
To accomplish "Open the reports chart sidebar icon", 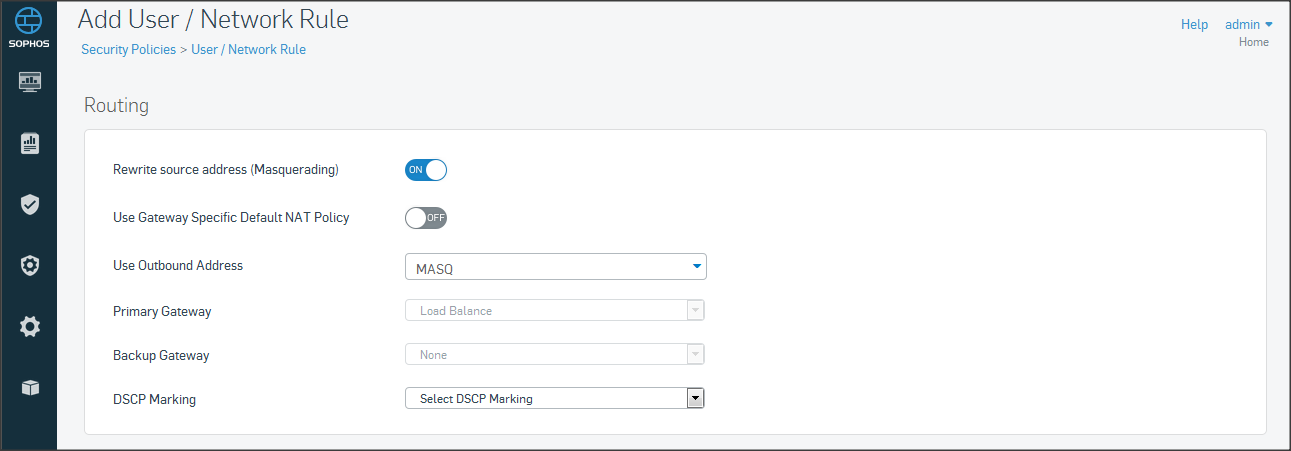I will click(x=30, y=144).
